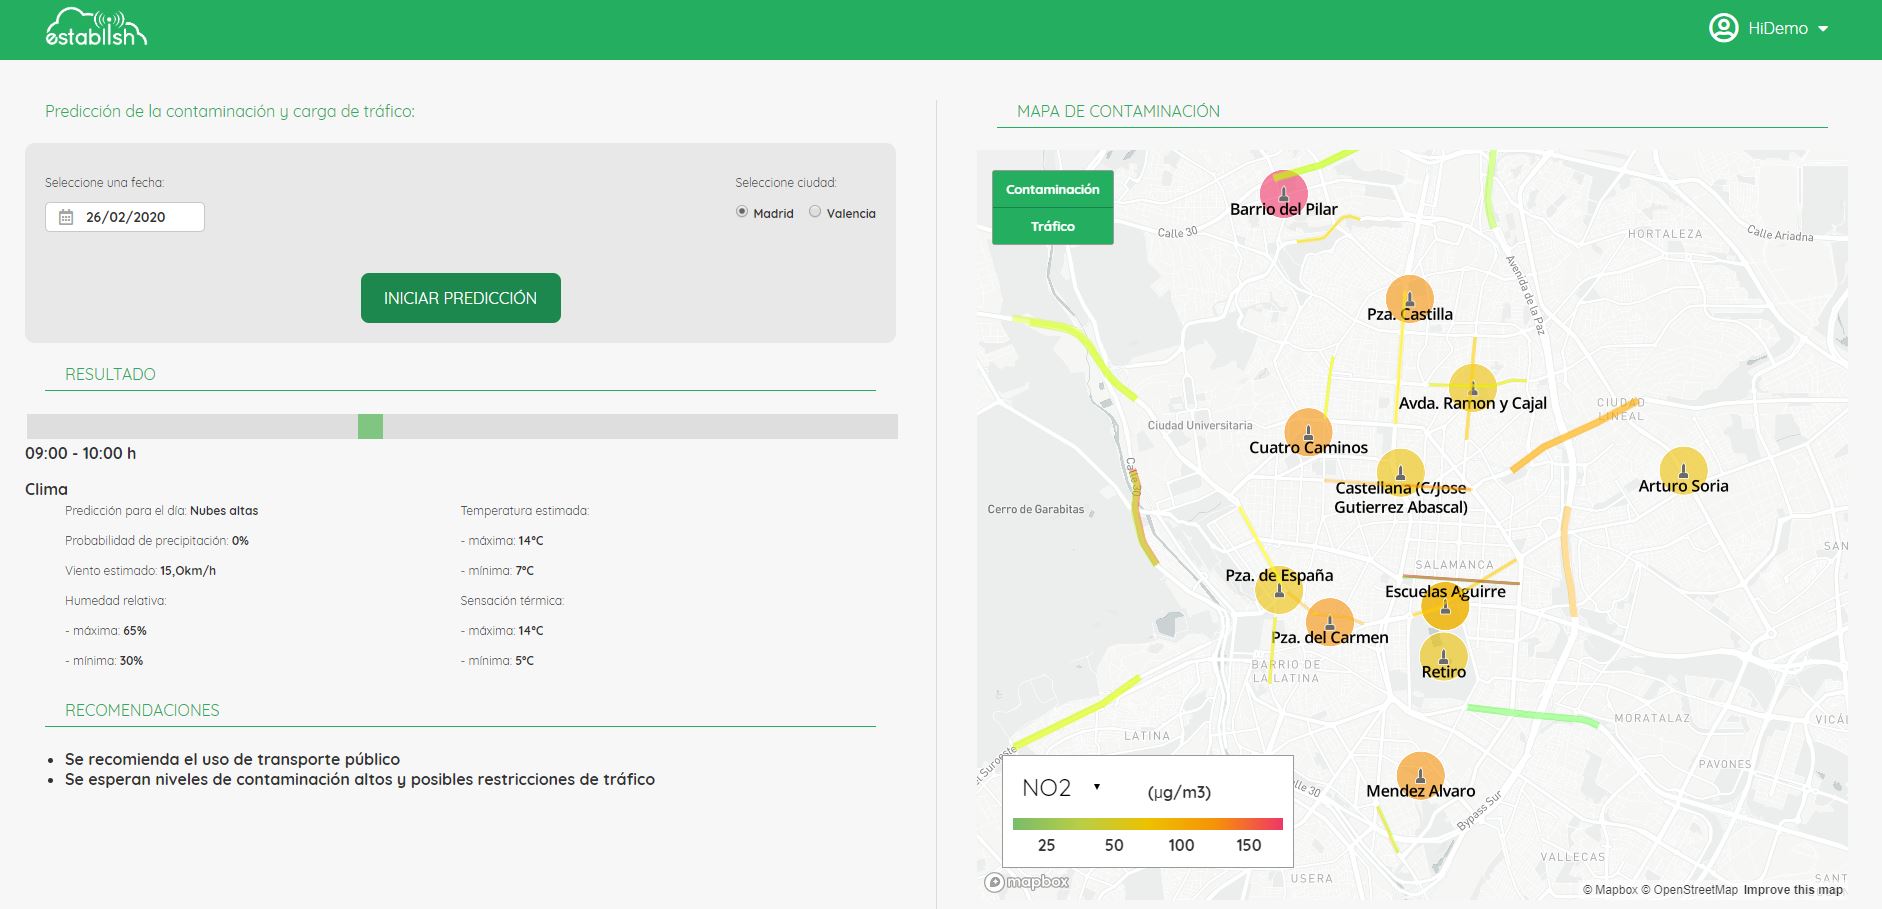Select the Valencia city radio button
This screenshot has width=1882, height=909.
[x=815, y=212]
